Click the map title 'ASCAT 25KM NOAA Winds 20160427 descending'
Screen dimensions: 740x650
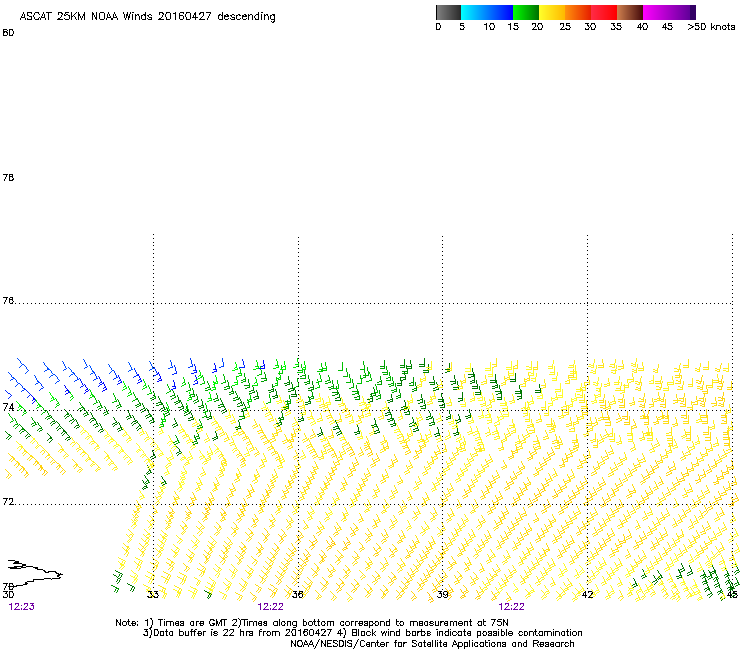tap(147, 17)
